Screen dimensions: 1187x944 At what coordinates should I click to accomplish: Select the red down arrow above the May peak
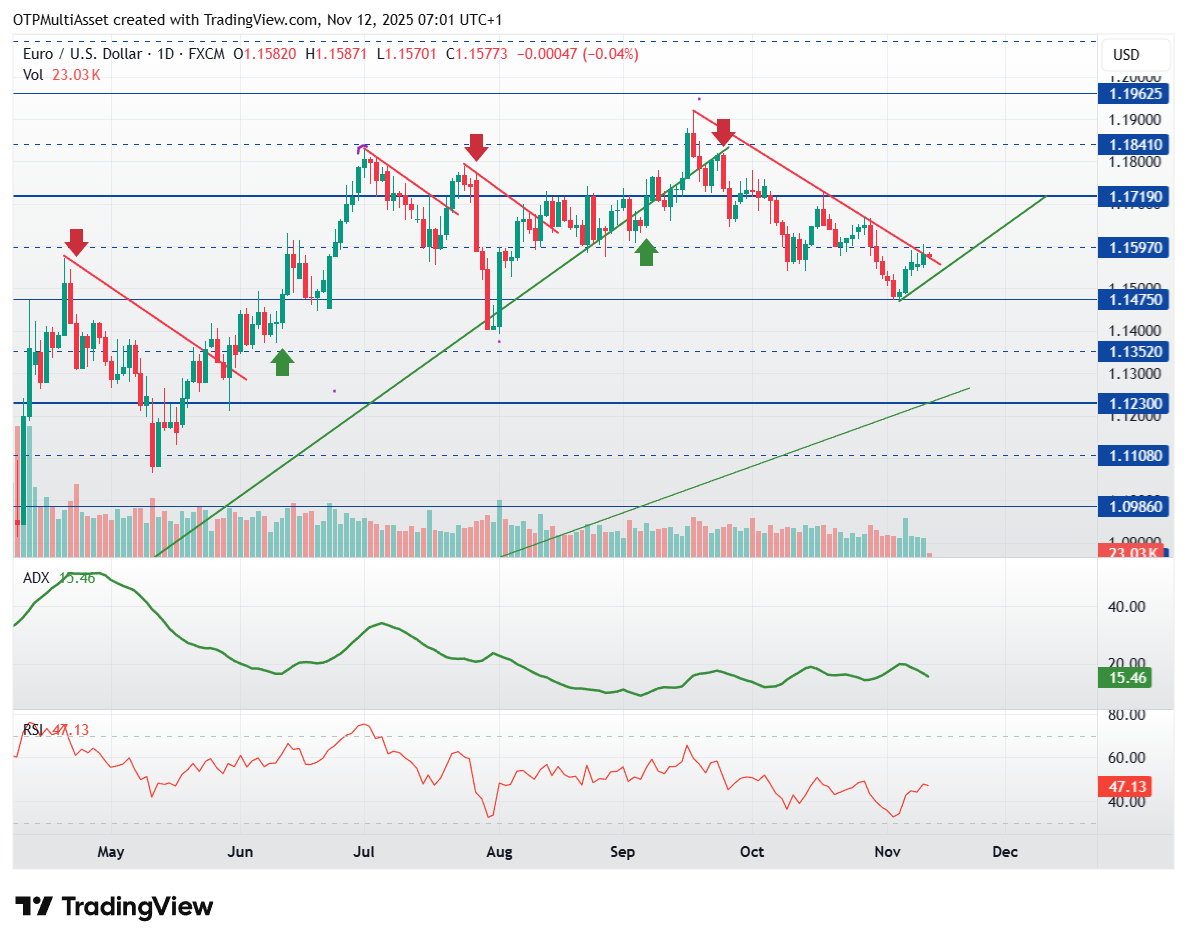tap(76, 243)
